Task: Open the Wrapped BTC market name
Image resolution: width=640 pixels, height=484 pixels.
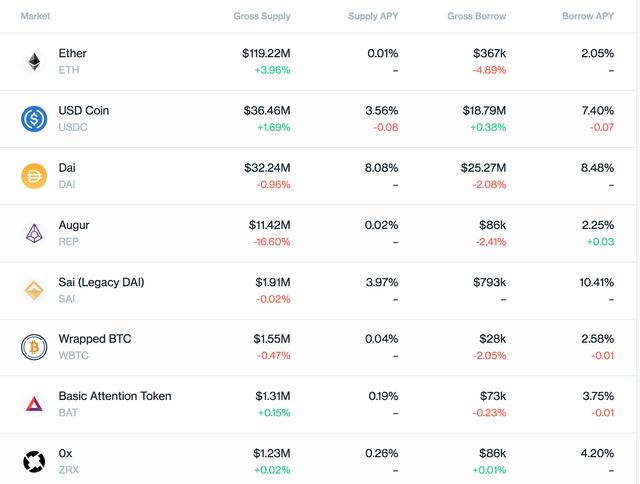Action: pos(95,338)
